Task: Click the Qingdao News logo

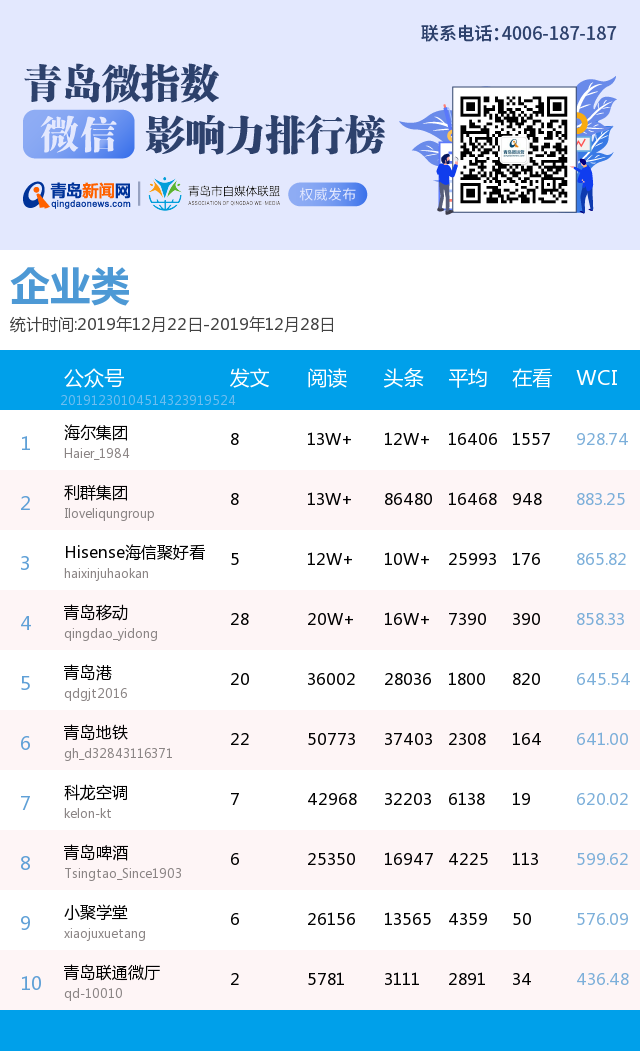Action: [x=78, y=194]
